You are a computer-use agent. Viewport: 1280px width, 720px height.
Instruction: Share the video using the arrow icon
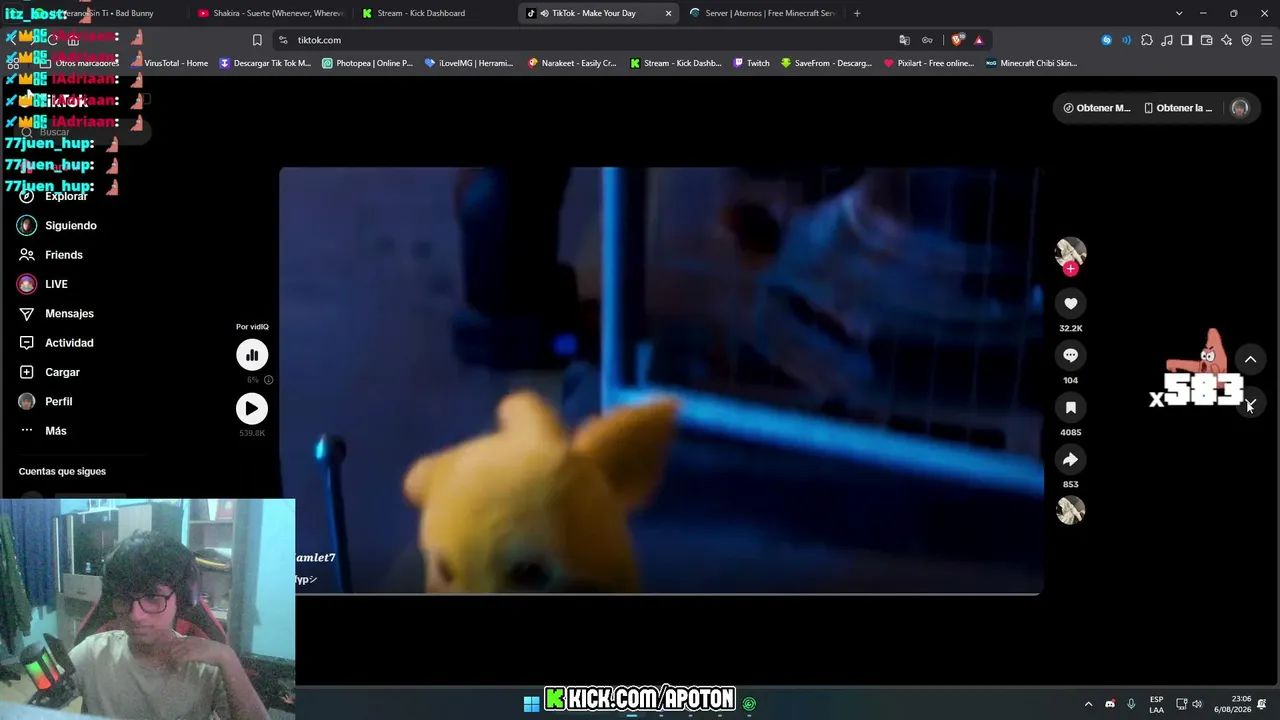(1070, 459)
